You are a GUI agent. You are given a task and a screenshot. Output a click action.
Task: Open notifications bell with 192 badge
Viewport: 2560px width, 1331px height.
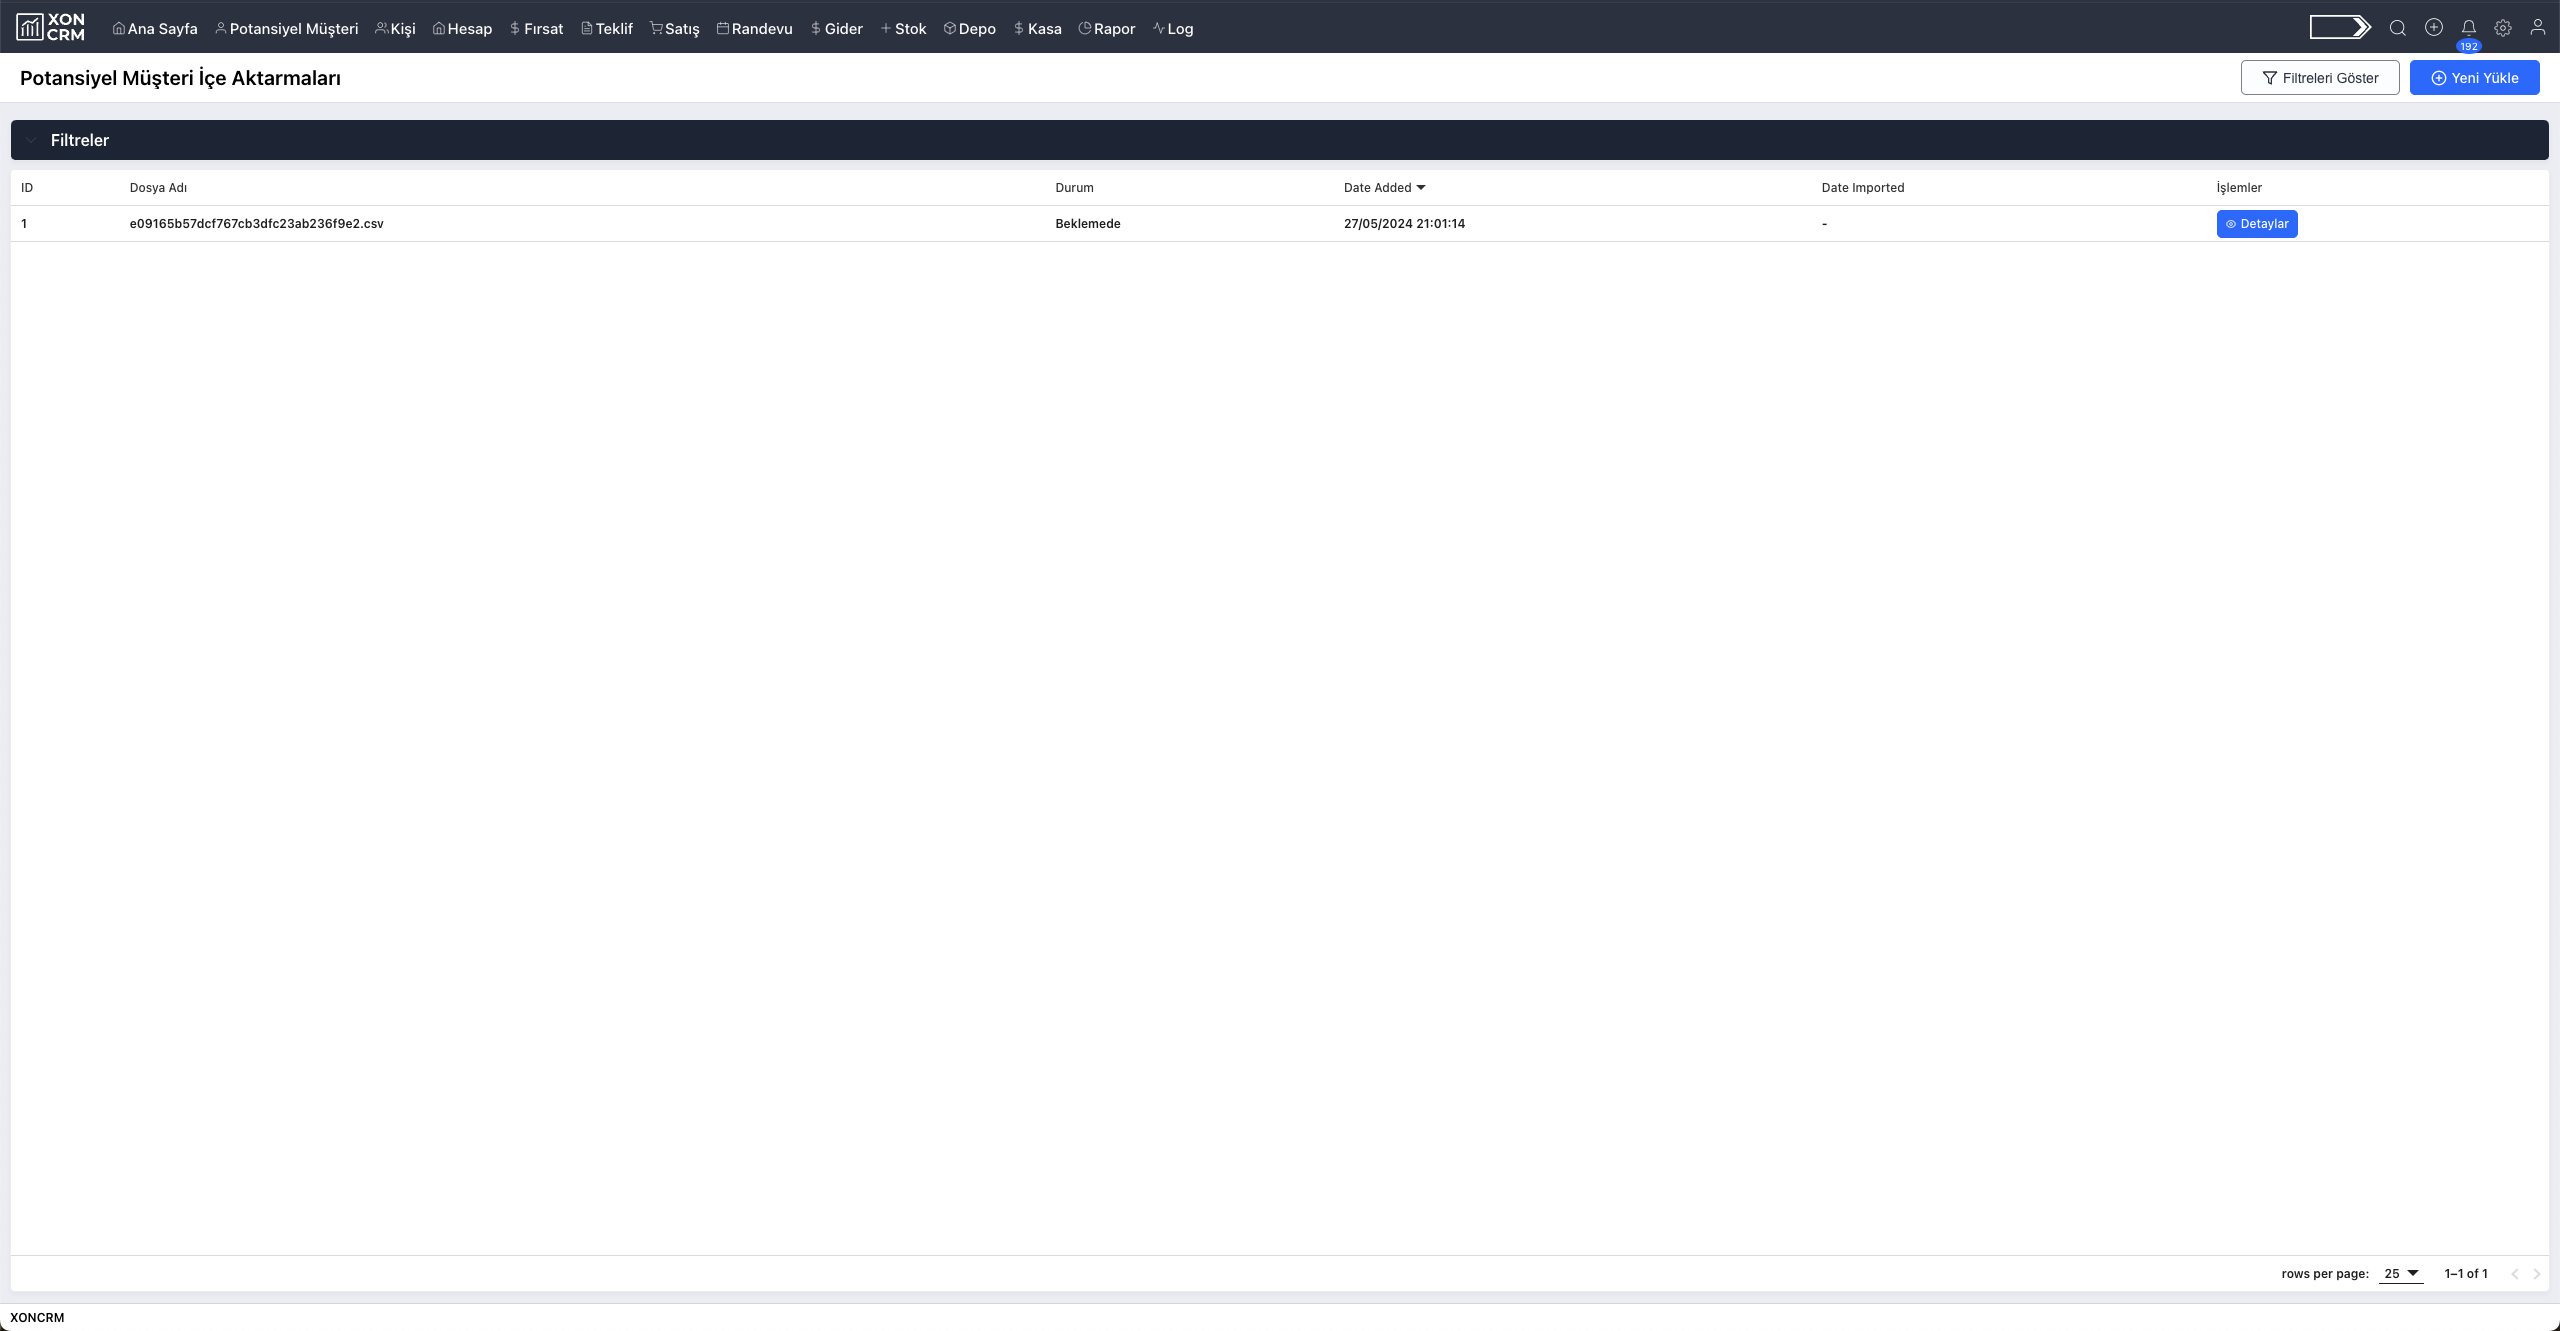point(2469,29)
